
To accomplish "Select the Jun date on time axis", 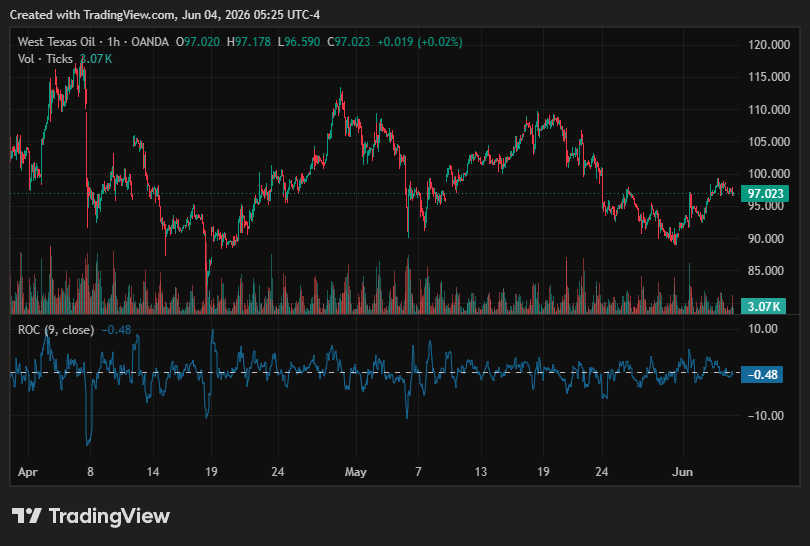I will pyautogui.click(x=682, y=472).
